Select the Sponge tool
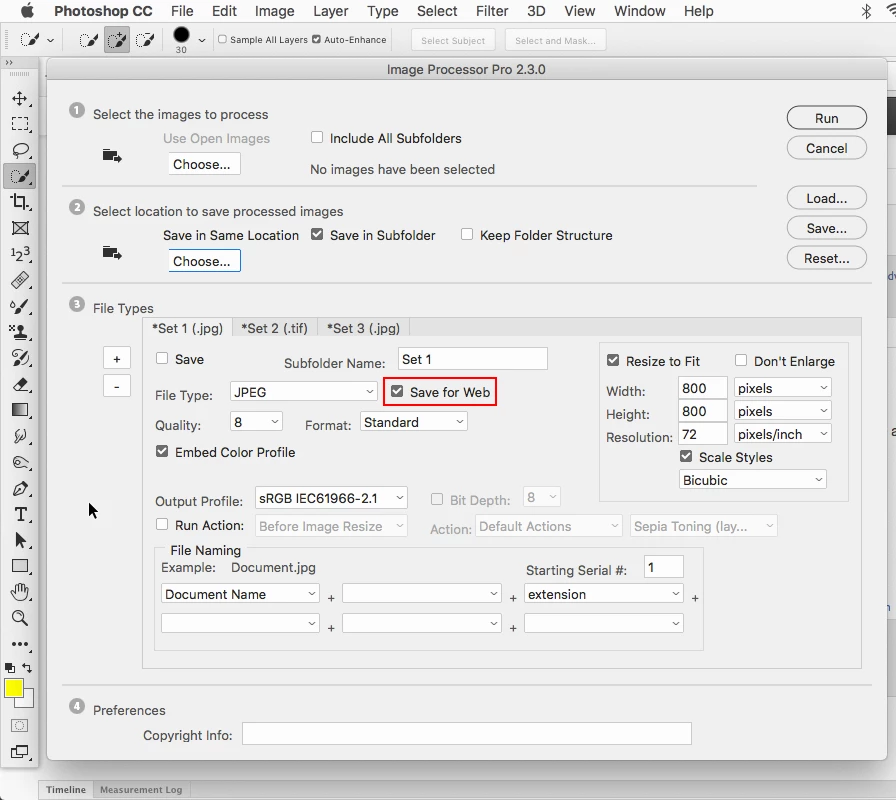Image resolution: width=896 pixels, height=800 pixels. 20,462
